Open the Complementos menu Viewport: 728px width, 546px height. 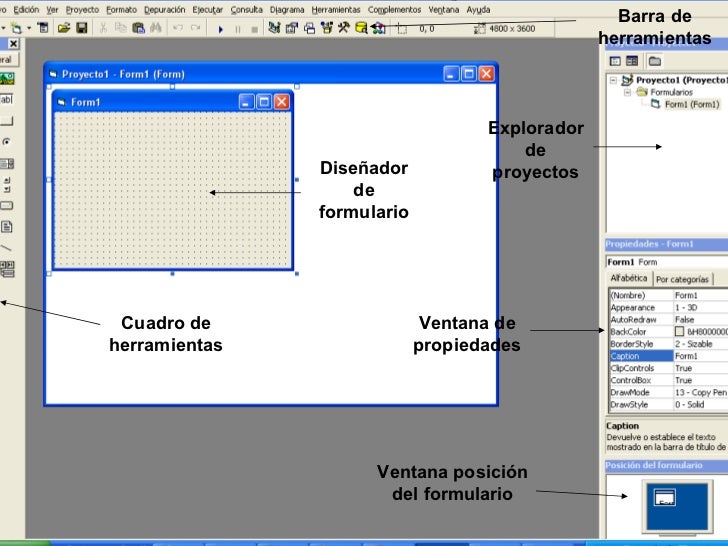click(x=394, y=9)
